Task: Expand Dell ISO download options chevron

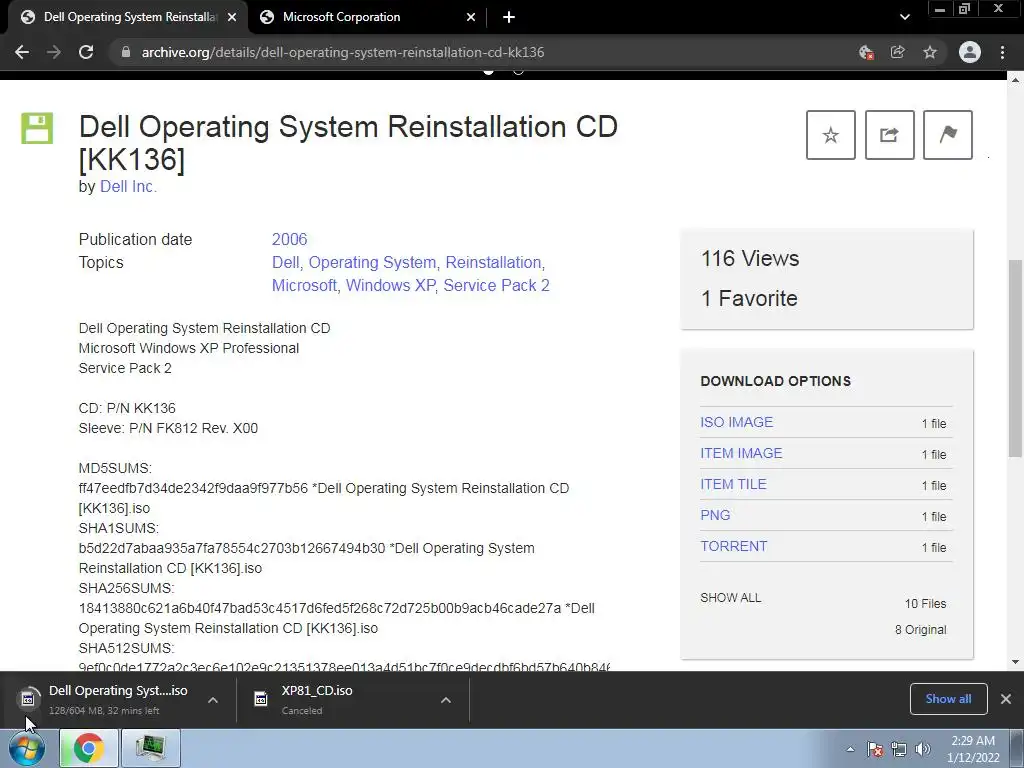Action: click(213, 700)
